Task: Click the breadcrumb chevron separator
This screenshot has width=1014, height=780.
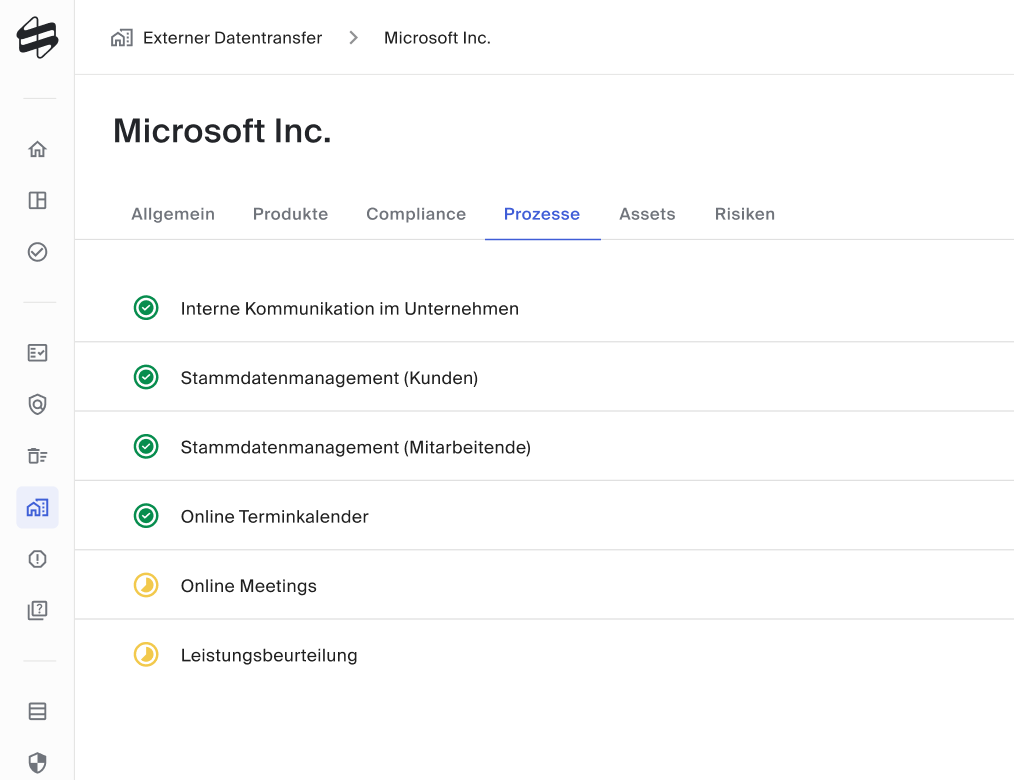Action: point(353,38)
